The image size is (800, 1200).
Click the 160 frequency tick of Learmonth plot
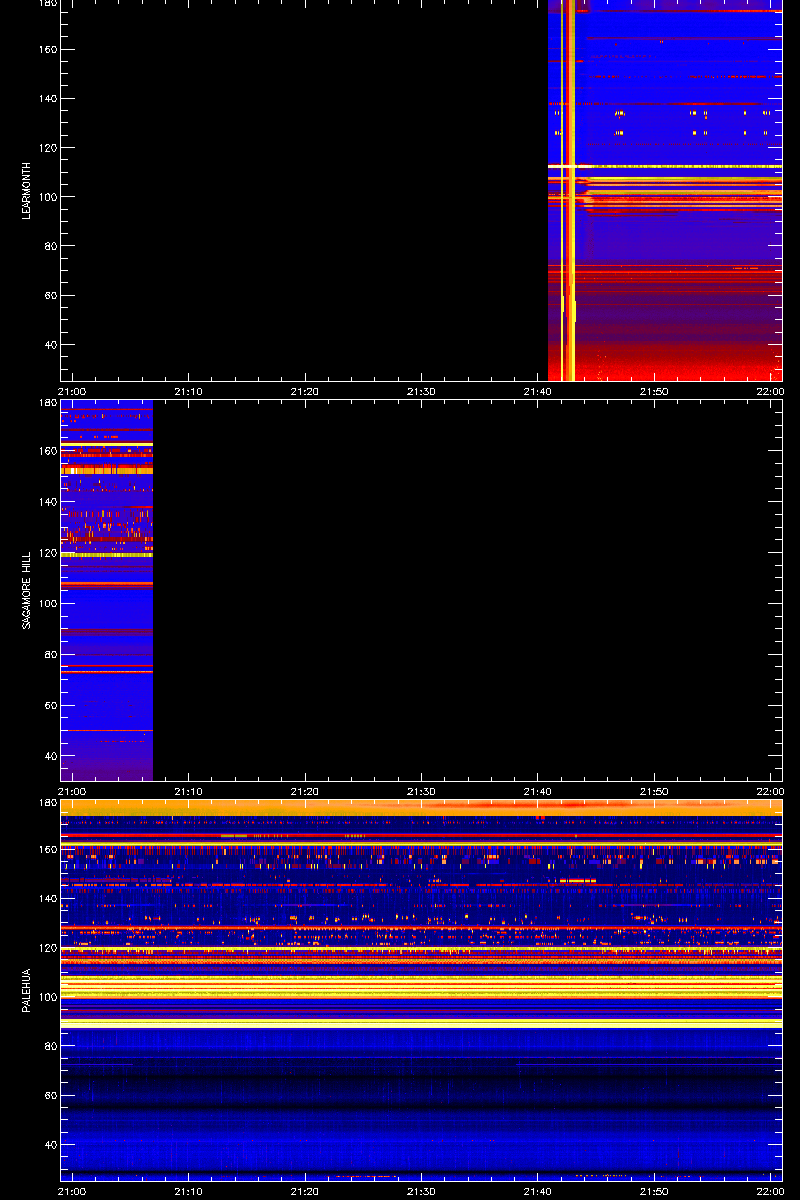coord(48,50)
